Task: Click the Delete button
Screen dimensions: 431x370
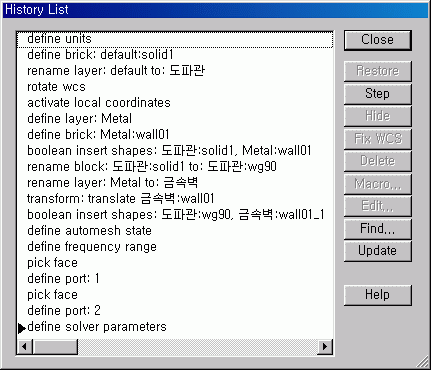Action: tap(378, 161)
